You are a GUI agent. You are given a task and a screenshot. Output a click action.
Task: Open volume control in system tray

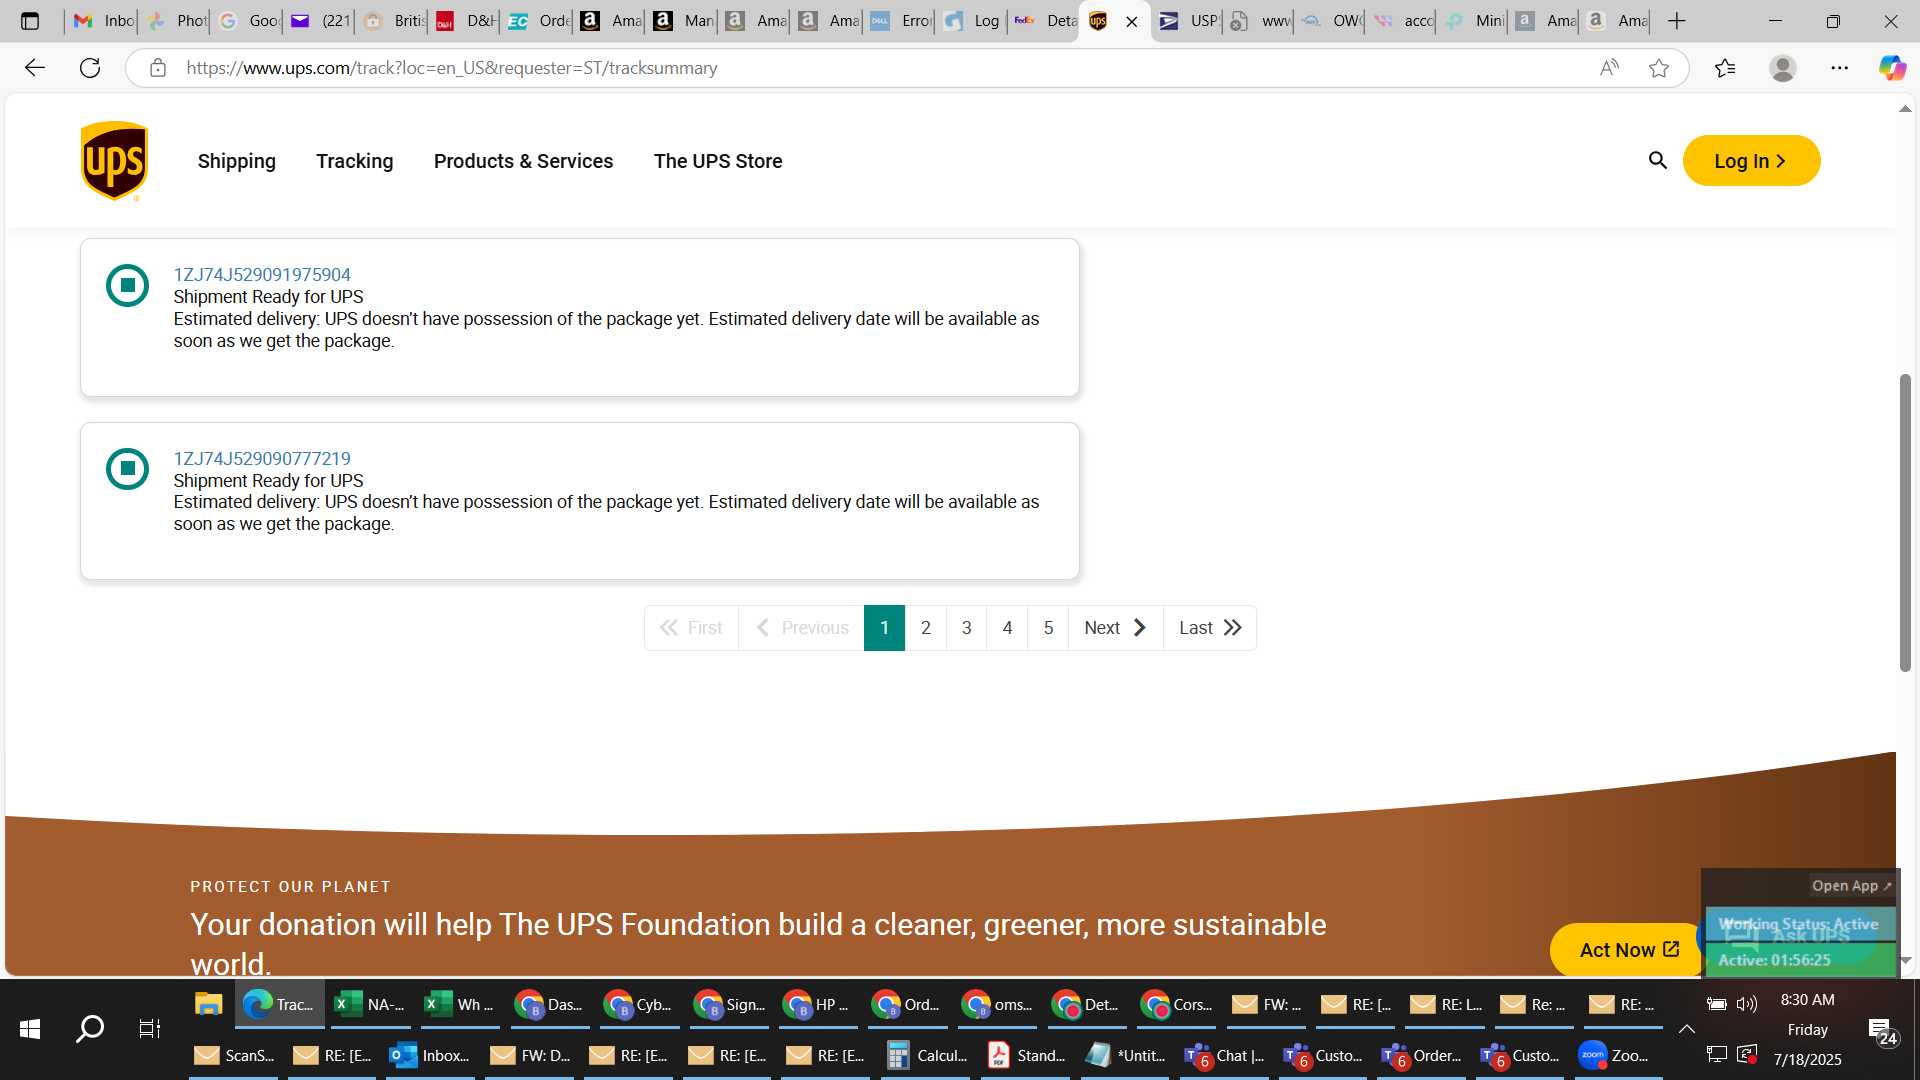[1747, 1004]
